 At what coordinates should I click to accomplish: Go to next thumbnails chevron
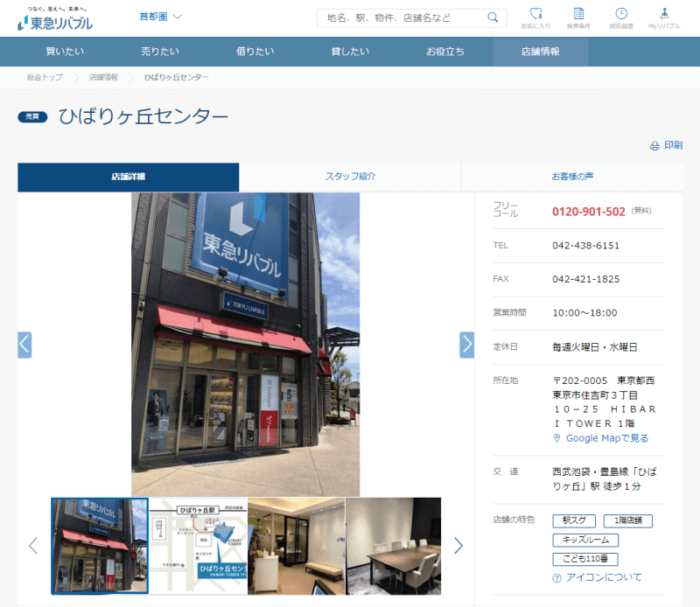(x=458, y=546)
